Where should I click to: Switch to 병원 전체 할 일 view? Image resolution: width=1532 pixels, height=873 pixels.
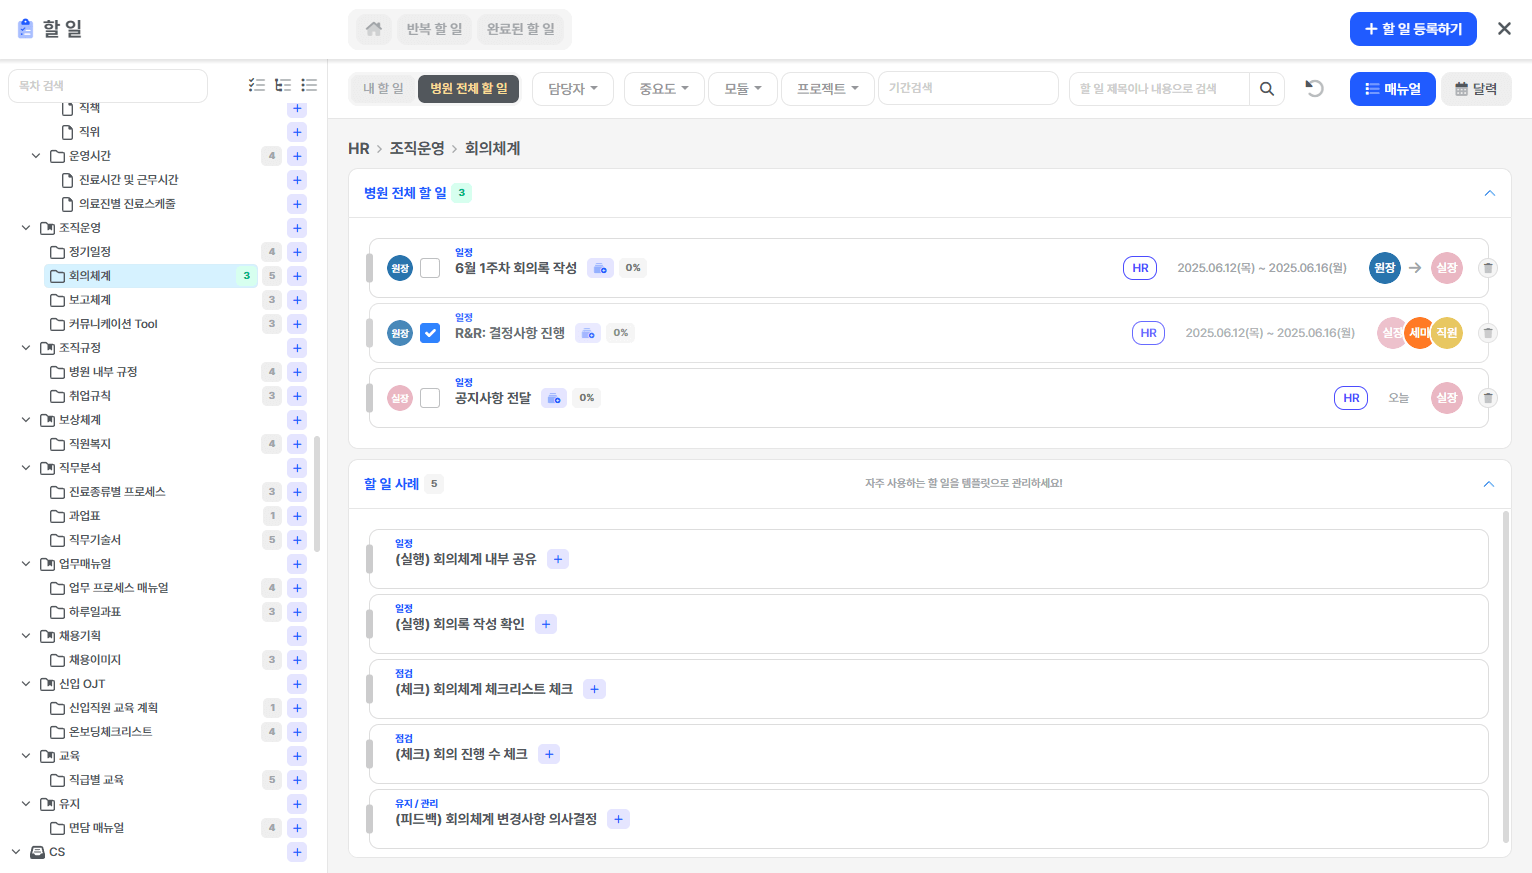469,89
